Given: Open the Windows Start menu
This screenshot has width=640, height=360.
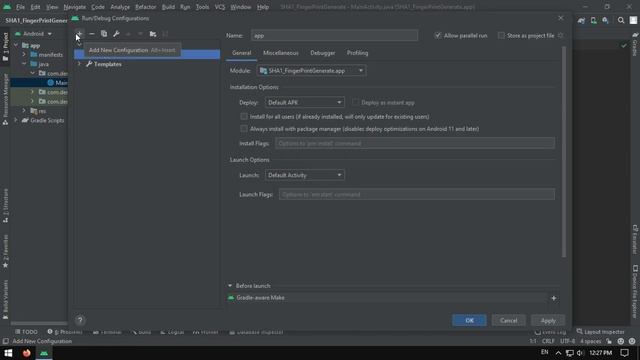Looking at the screenshot, I should tap(8, 353).
